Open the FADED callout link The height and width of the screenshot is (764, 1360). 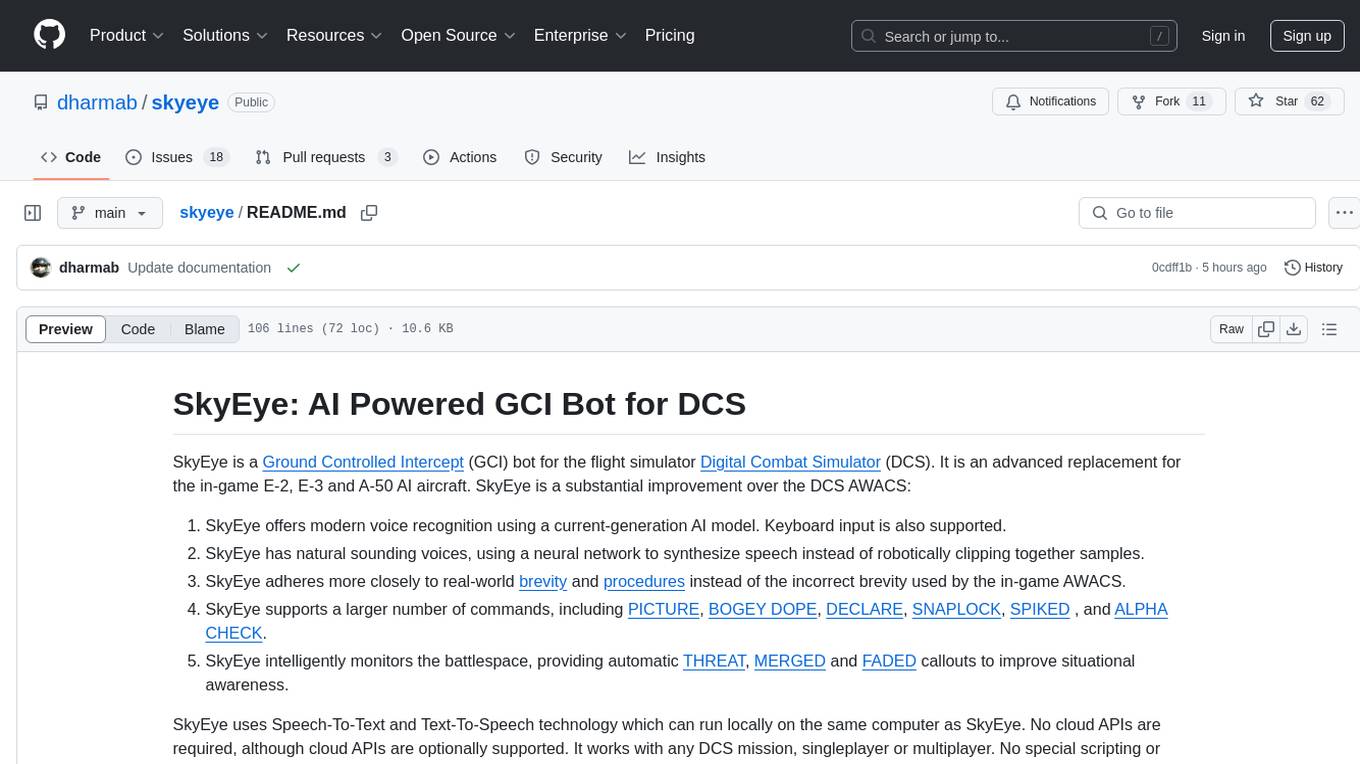point(889,661)
